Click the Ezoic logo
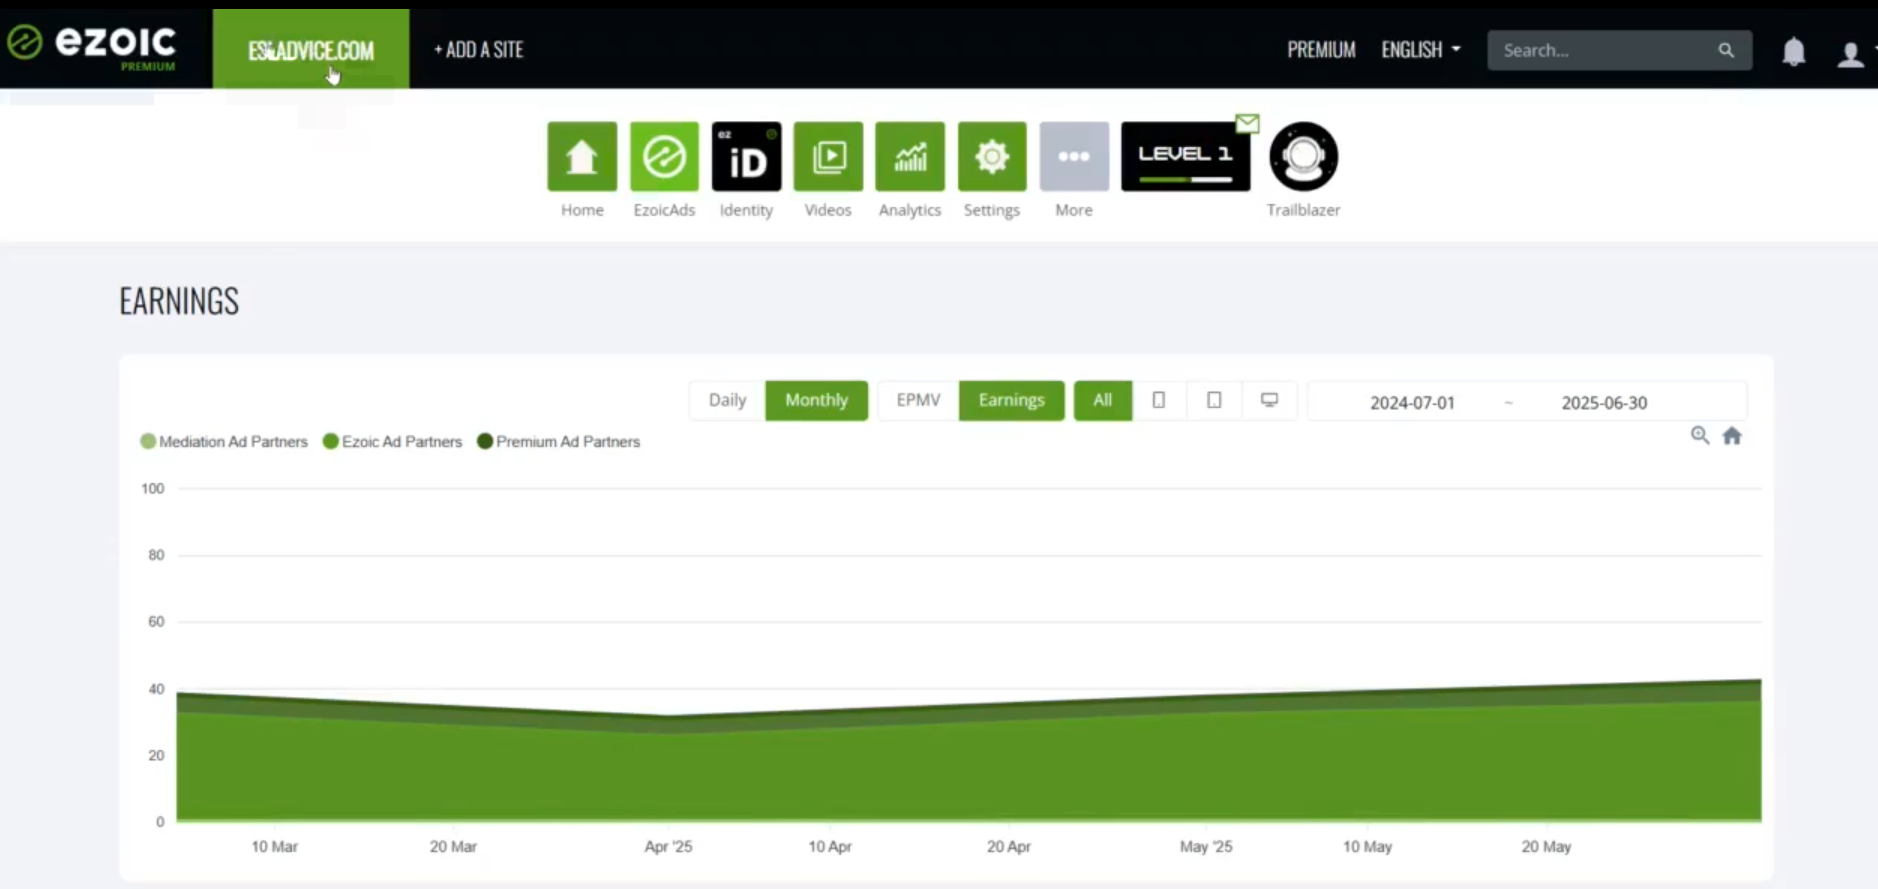 click(x=92, y=46)
